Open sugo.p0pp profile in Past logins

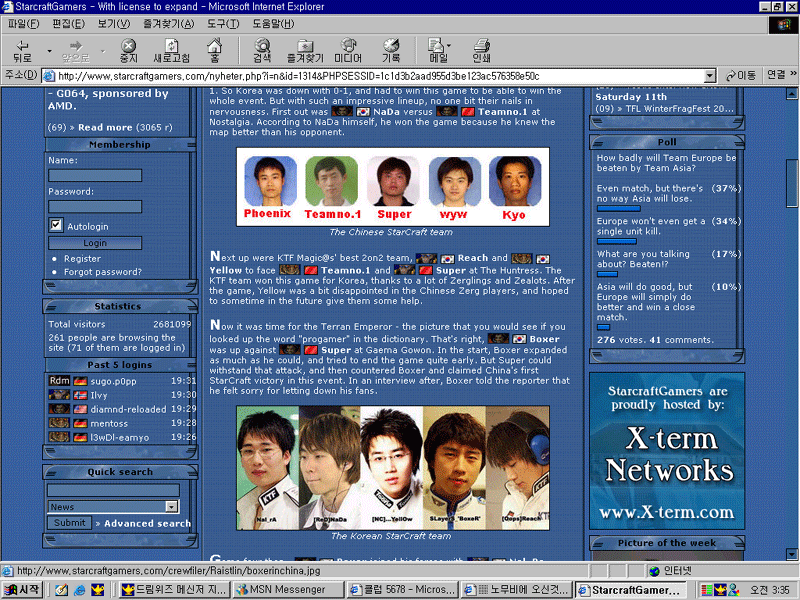113,381
